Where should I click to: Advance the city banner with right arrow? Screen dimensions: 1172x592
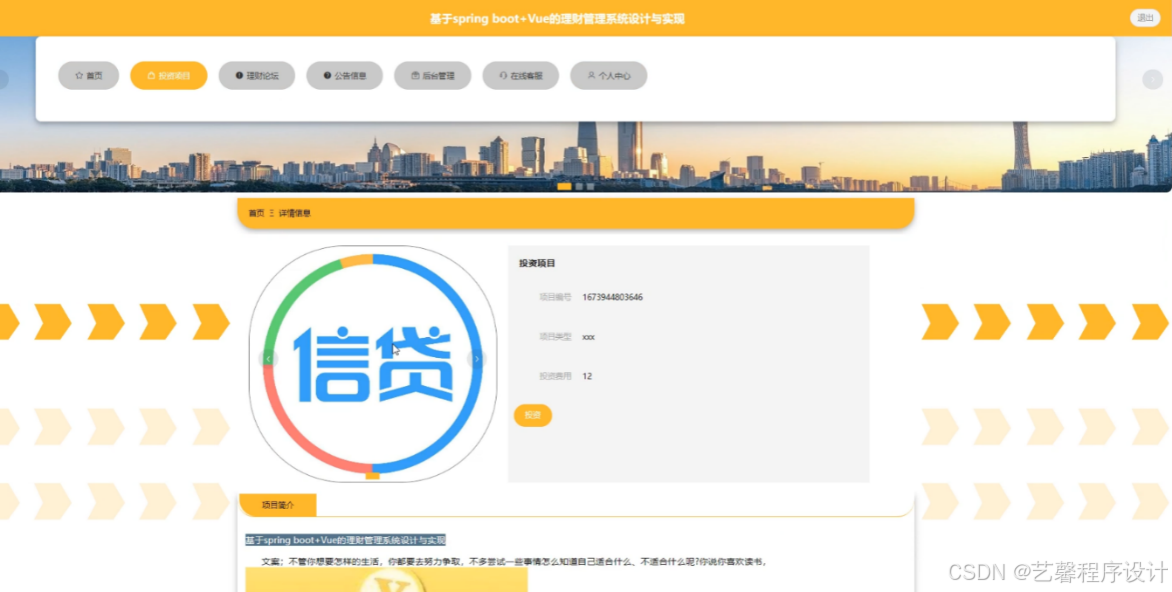[1152, 79]
